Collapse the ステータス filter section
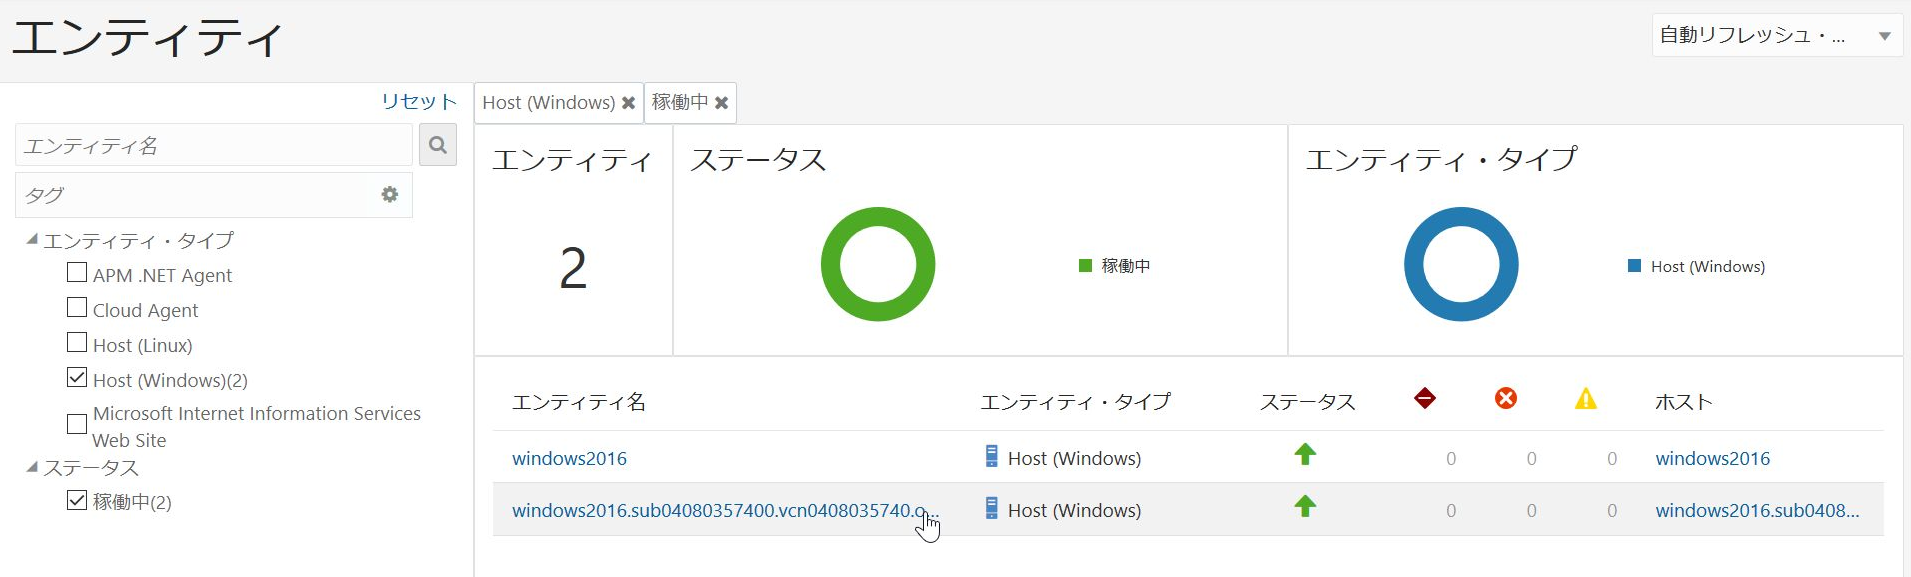Screen dimensions: 1911x577 (x=32, y=467)
